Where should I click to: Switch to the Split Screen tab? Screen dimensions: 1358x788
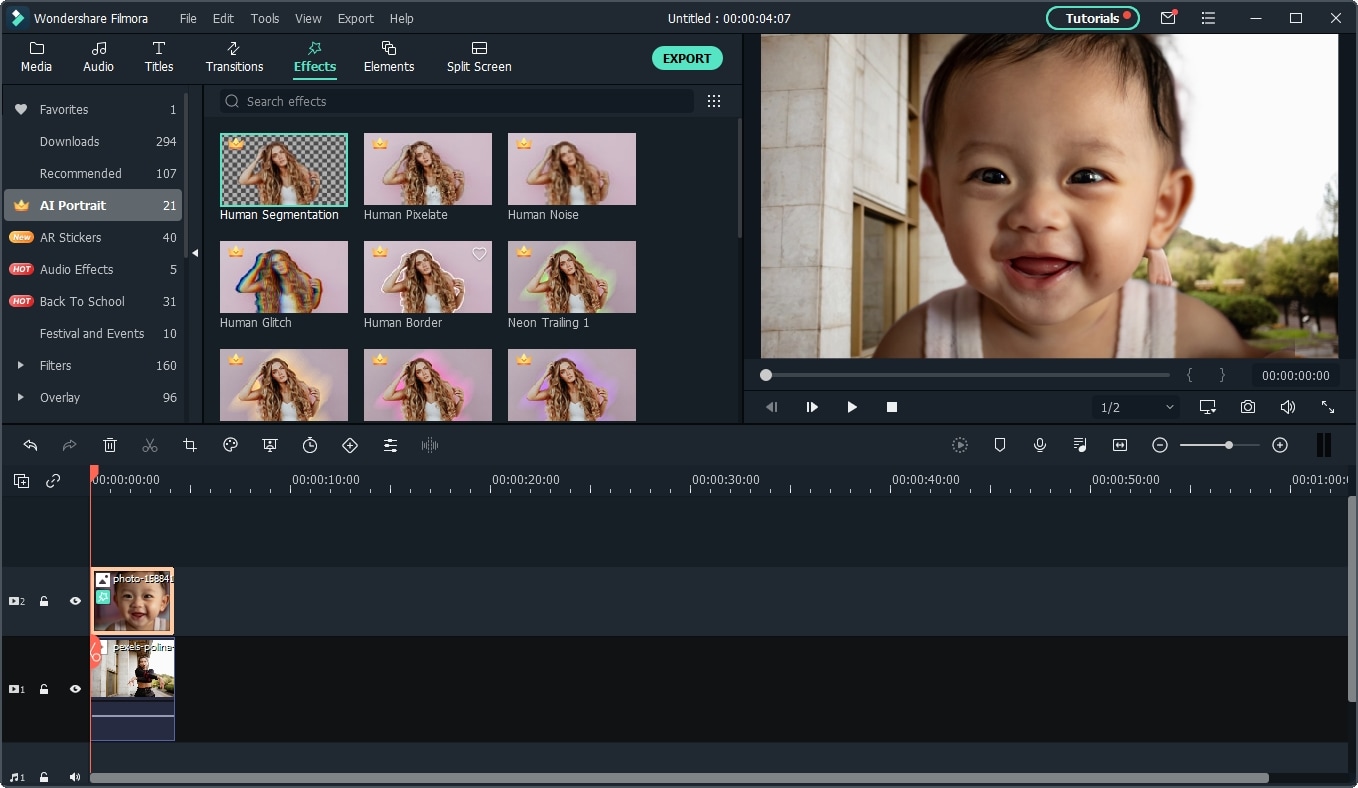(479, 57)
